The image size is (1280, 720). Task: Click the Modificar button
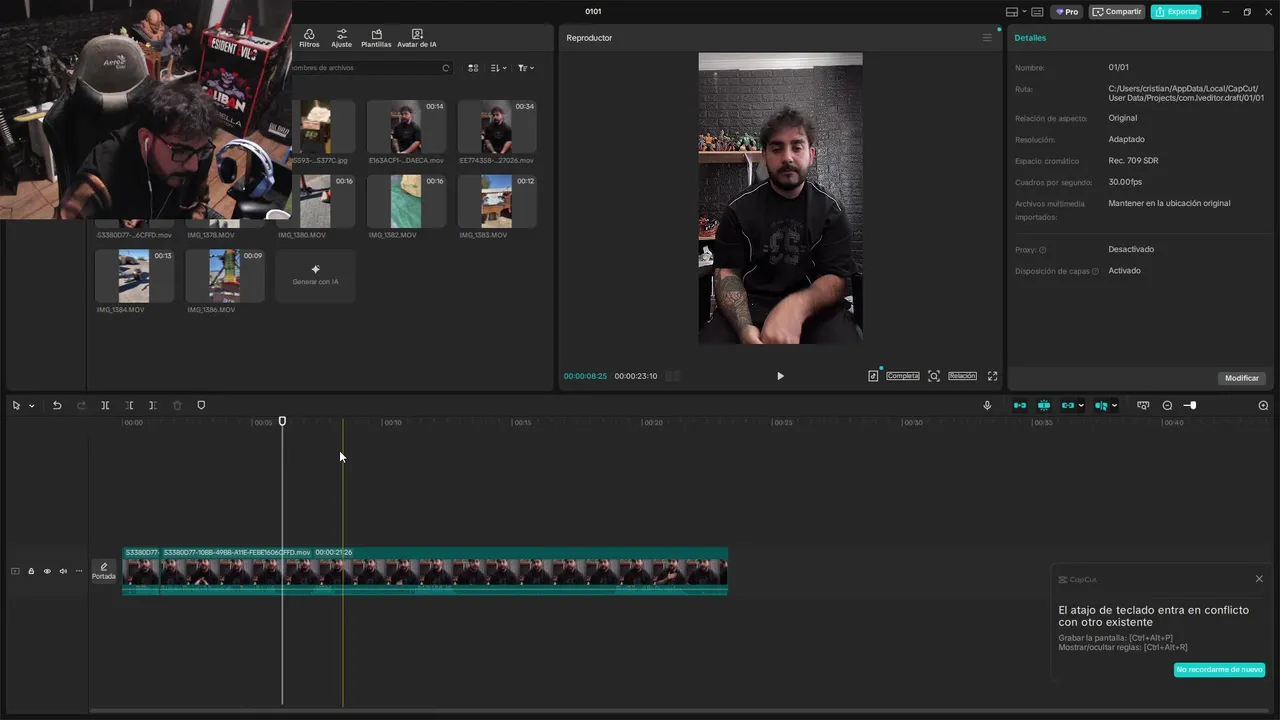1242,378
